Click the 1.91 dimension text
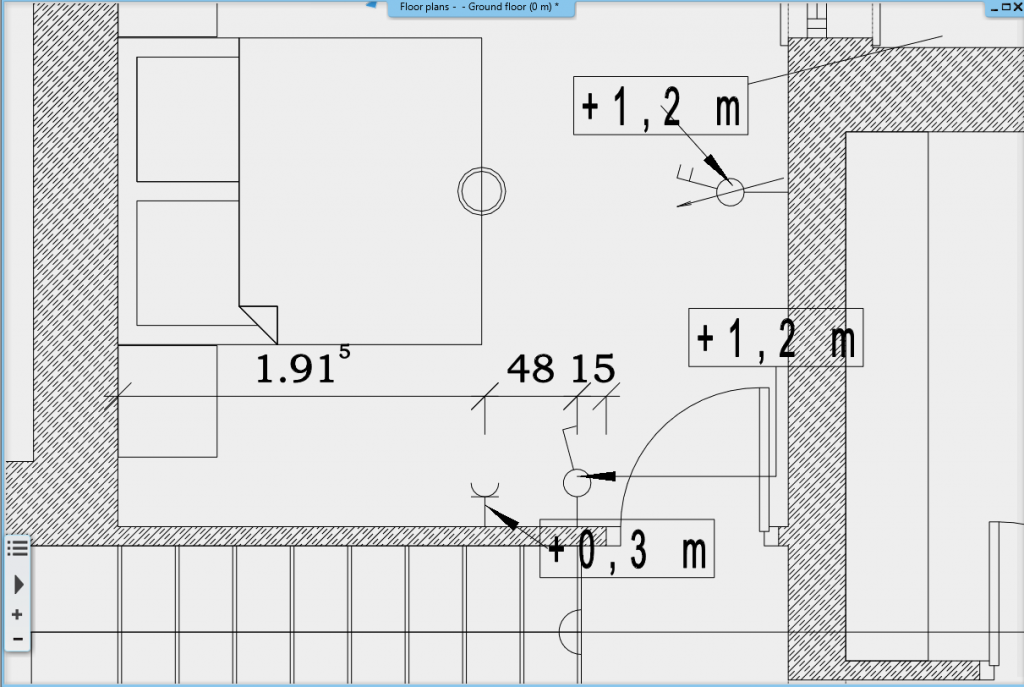The width and height of the screenshot is (1024, 687). (297, 368)
